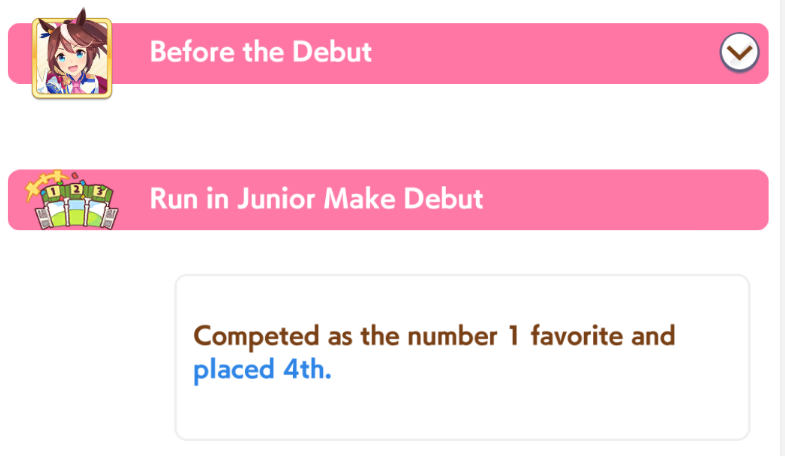Click the golden stars on the gate icon
This screenshot has width=785, height=456.
point(46,182)
